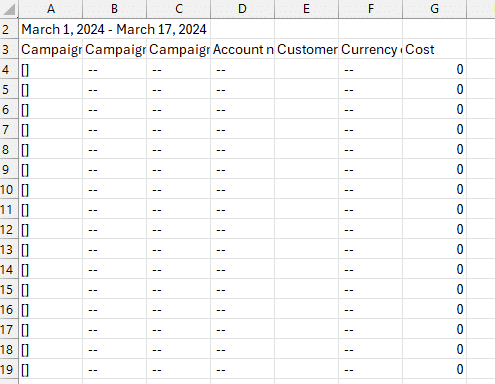
Task: Select column C header
Action: pyautogui.click(x=178, y=9)
